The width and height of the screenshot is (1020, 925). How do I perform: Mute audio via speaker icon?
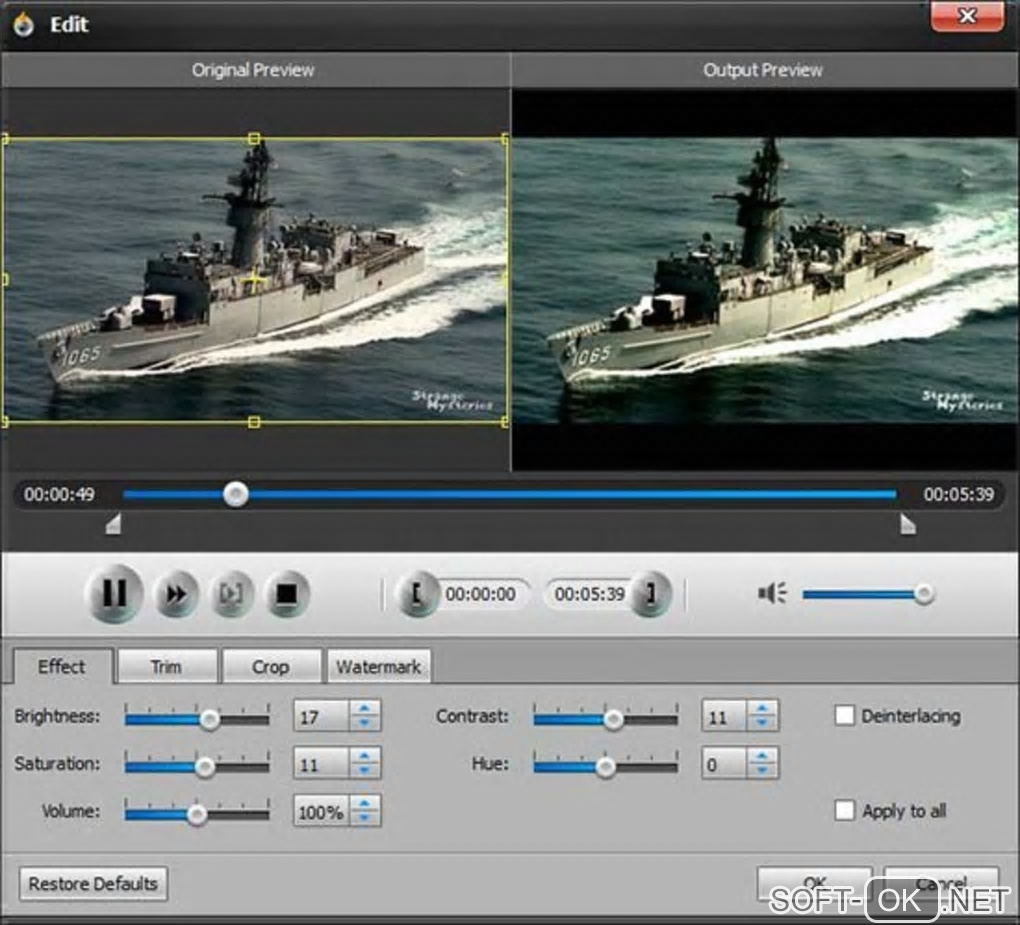click(x=772, y=593)
